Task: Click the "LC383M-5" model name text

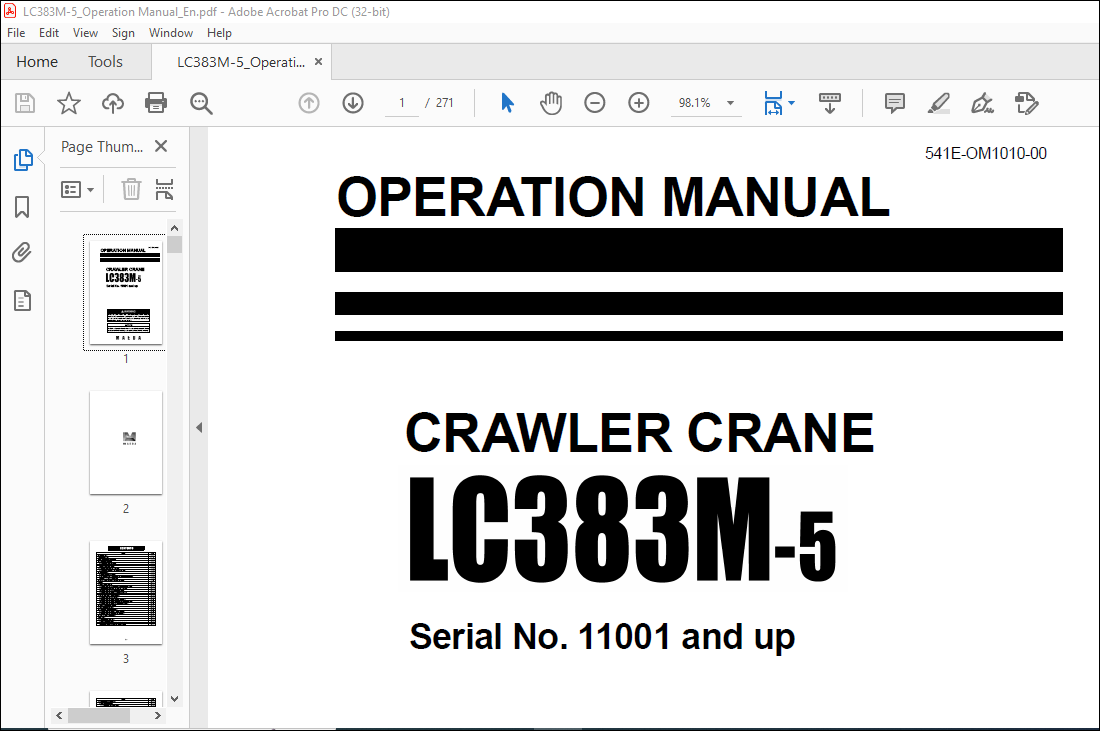Action: click(x=622, y=530)
